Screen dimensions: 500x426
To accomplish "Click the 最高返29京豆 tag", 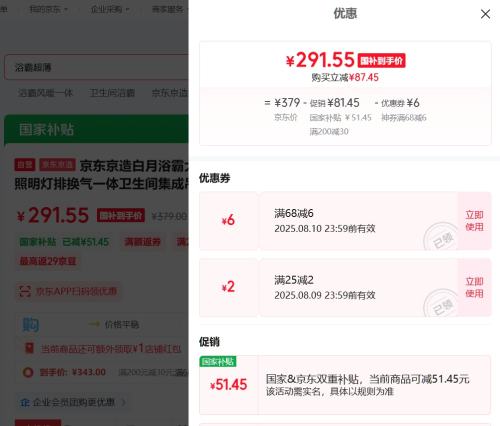I will tap(48, 261).
